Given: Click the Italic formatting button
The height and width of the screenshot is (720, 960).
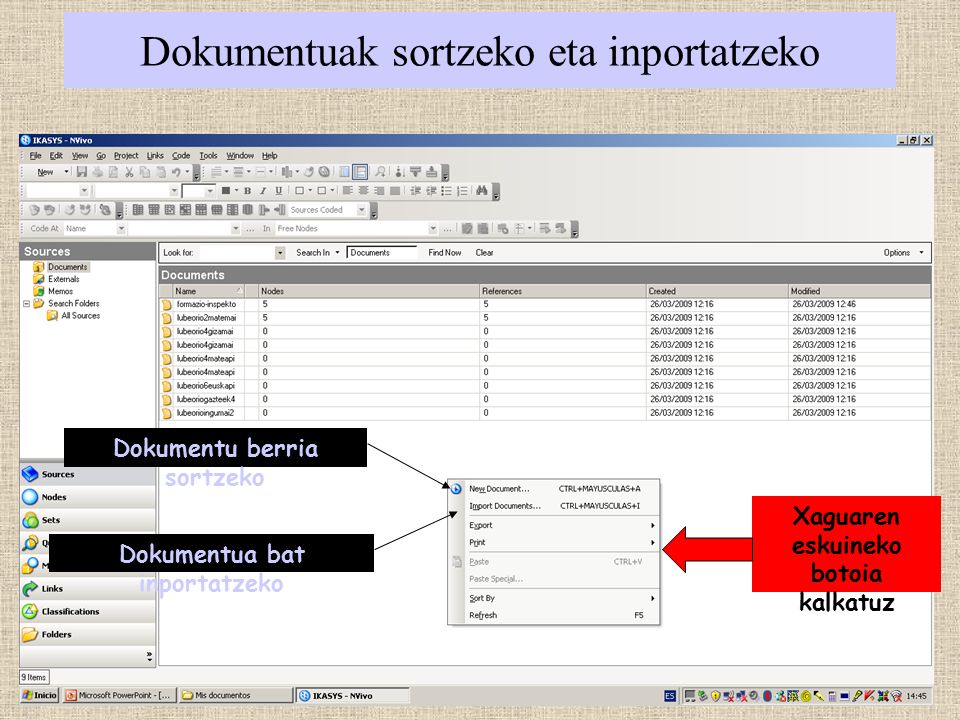Looking at the screenshot, I should (263, 191).
